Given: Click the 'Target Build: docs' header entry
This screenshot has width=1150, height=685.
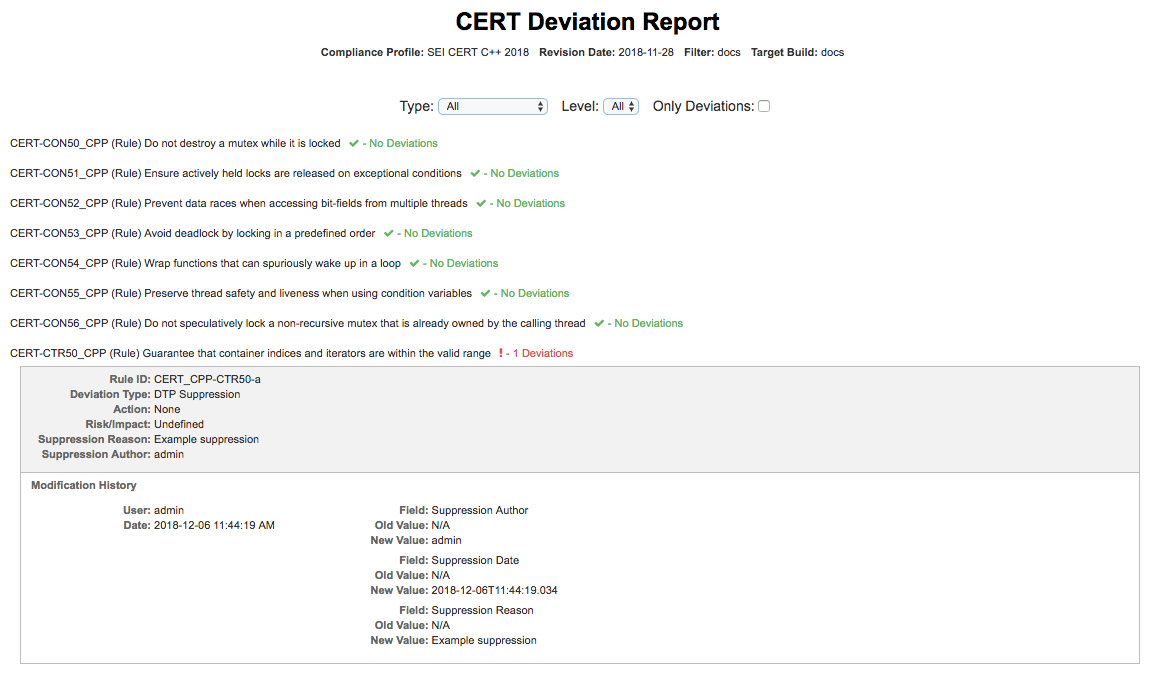Looking at the screenshot, I should coord(797,53).
